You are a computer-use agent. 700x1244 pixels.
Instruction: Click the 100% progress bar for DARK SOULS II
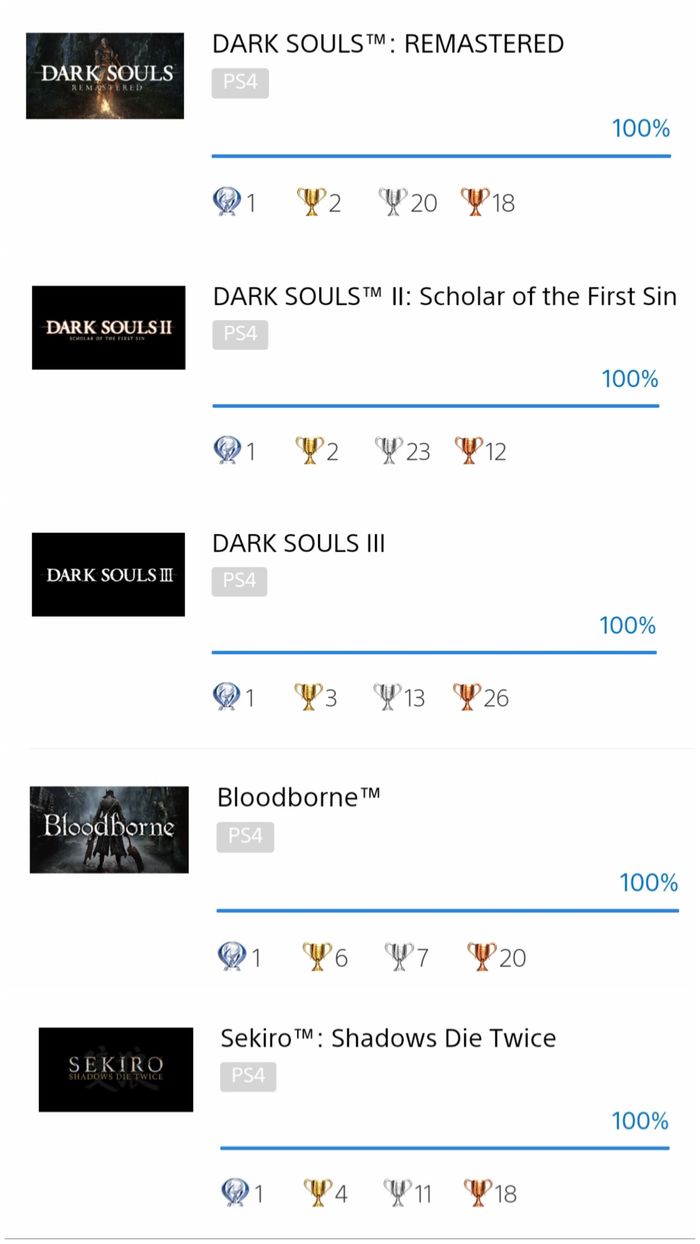click(x=437, y=404)
